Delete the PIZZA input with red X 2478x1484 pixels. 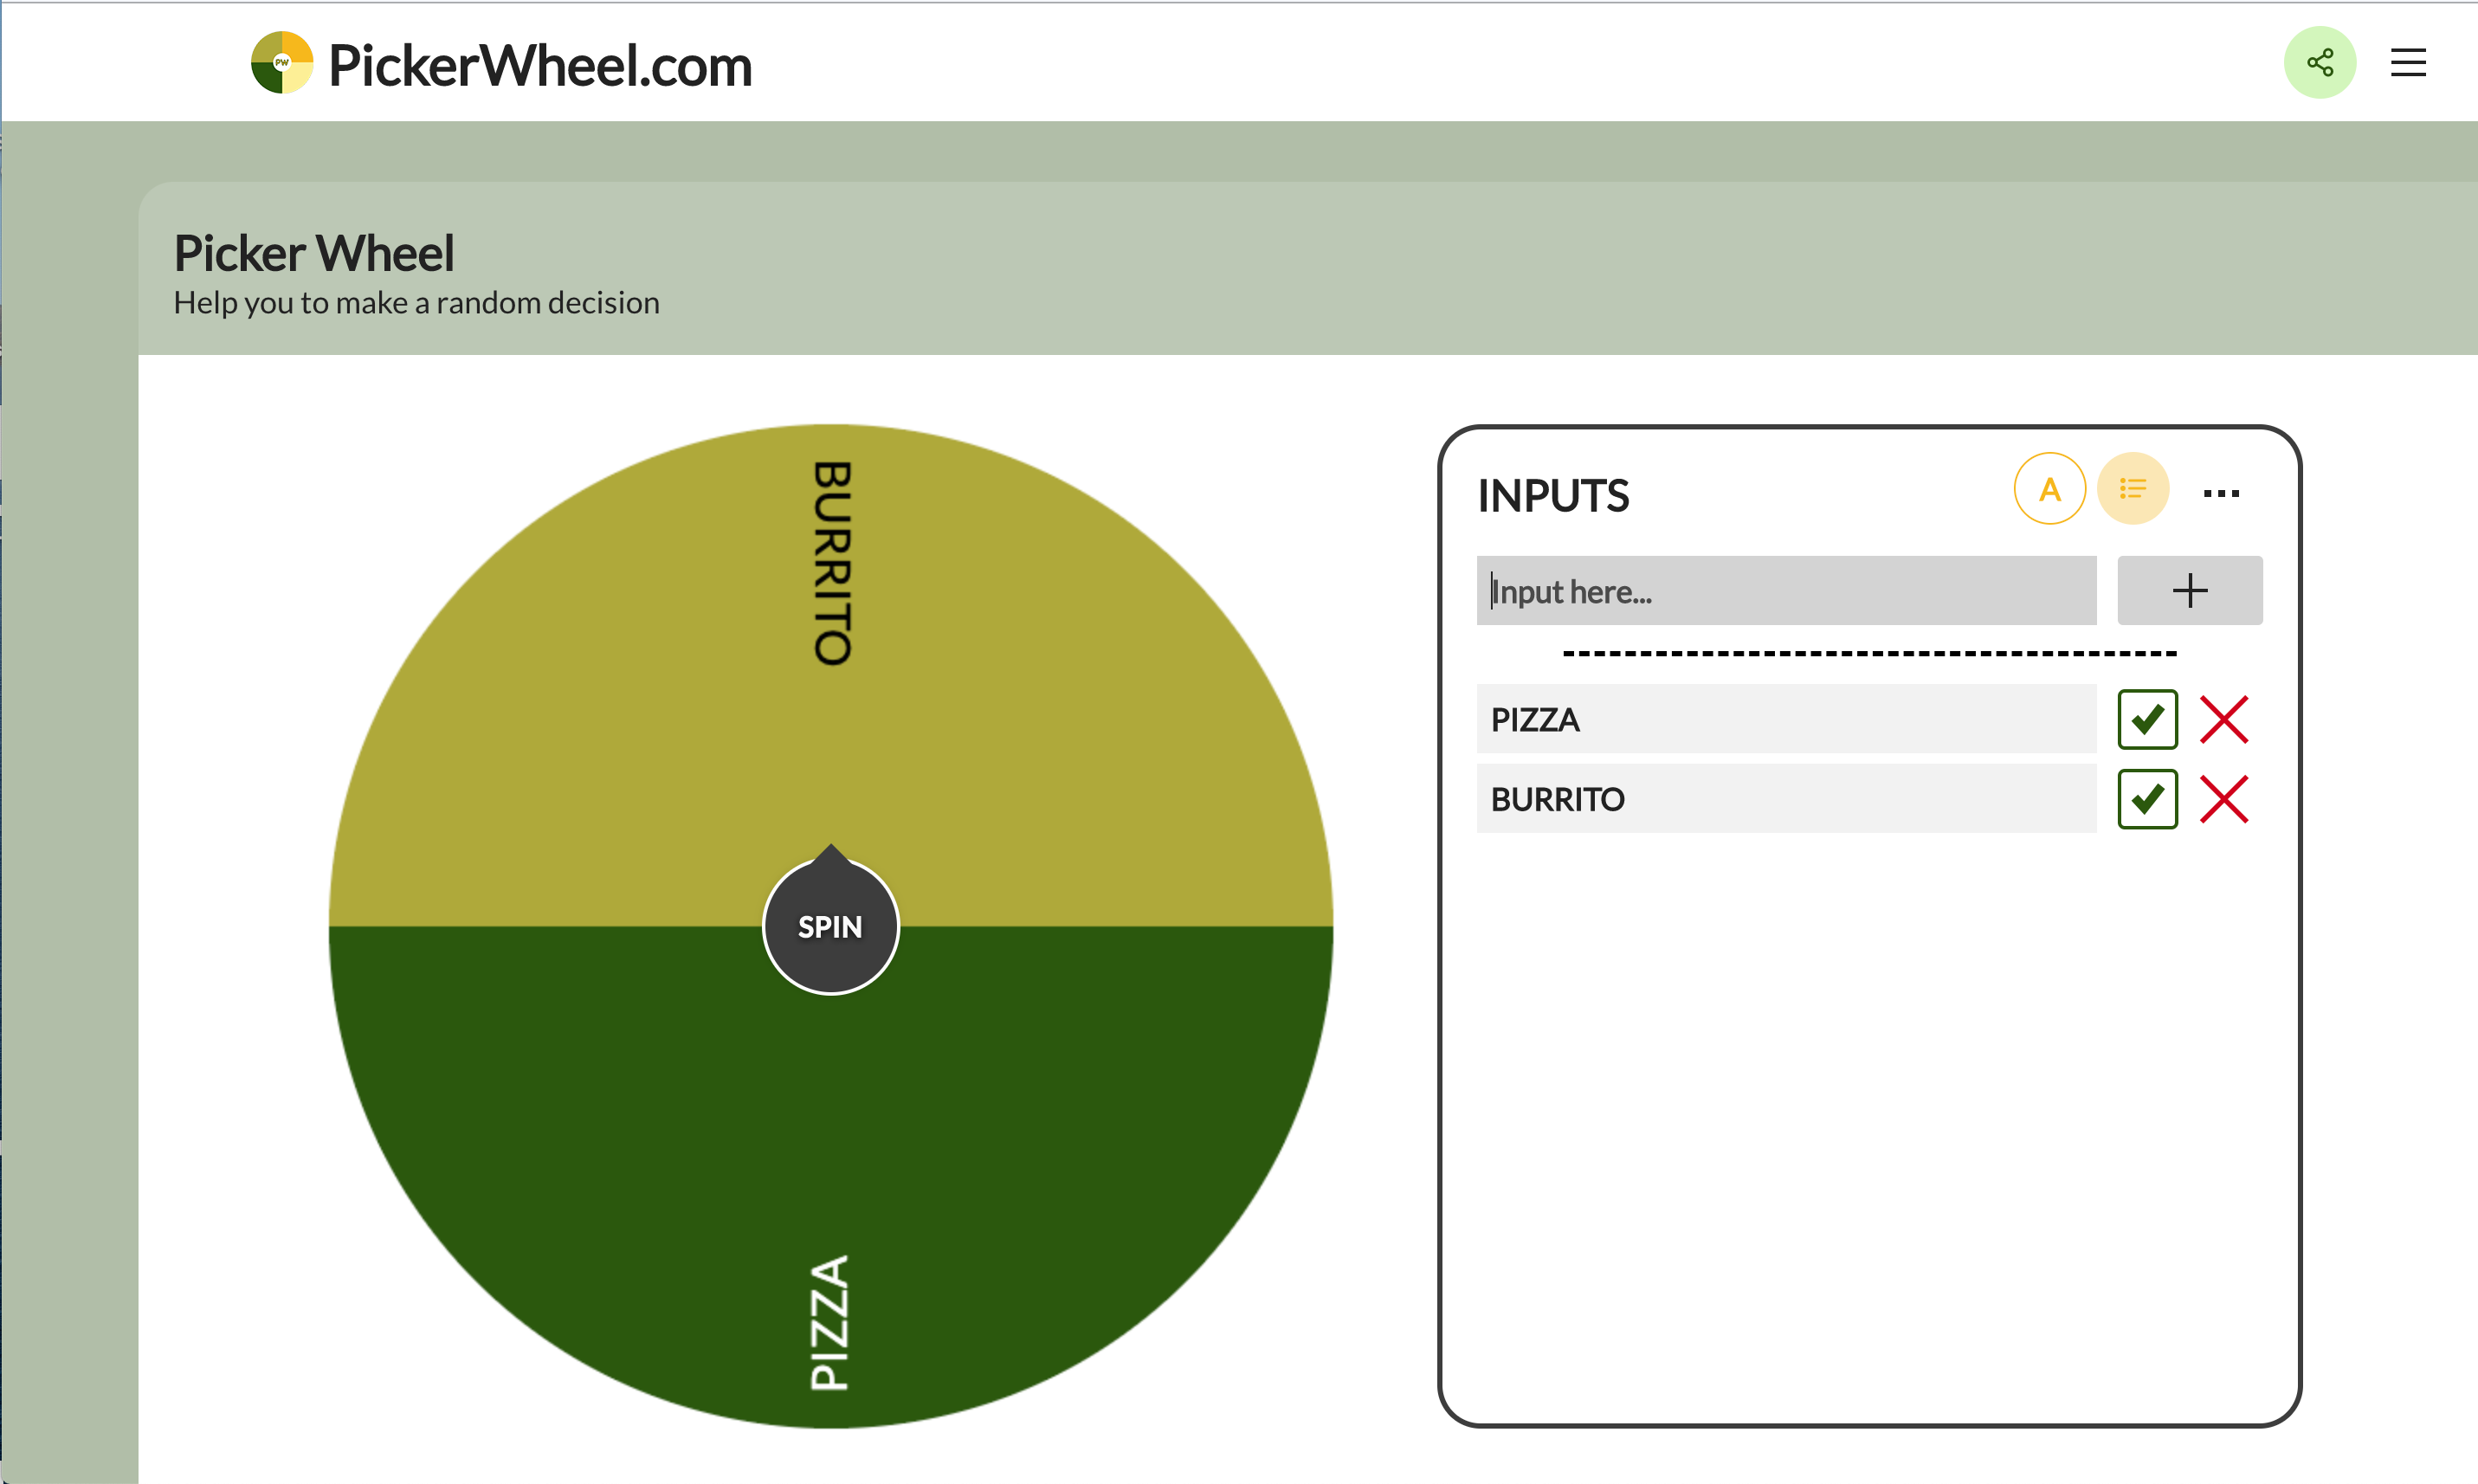click(x=2224, y=719)
